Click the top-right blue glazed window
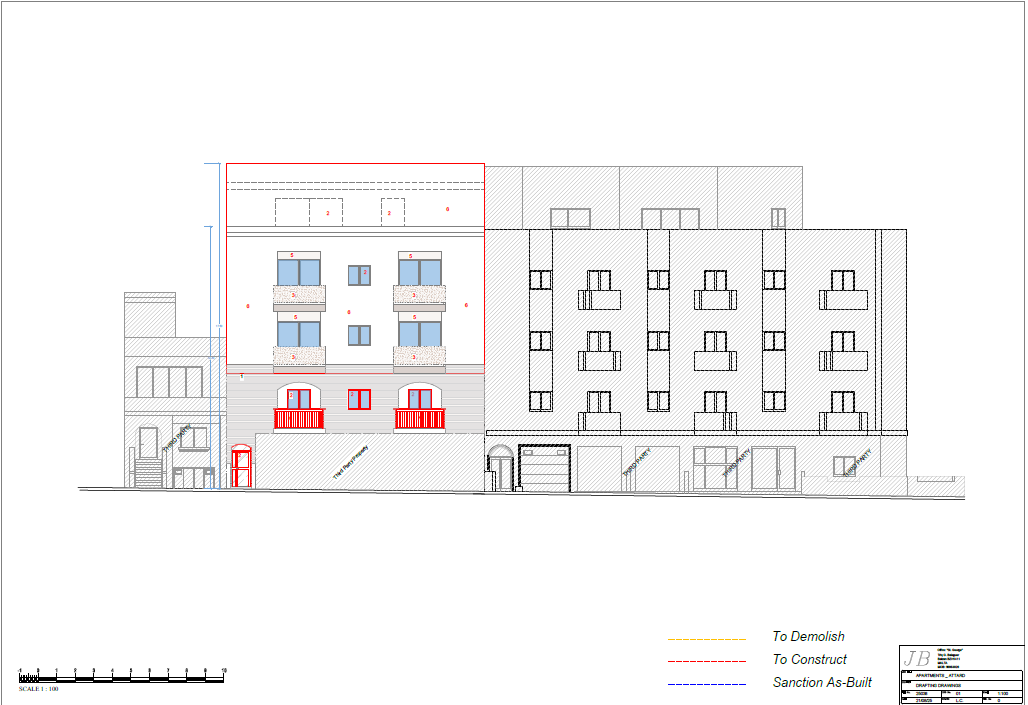This screenshot has width=1028, height=705. pos(420,272)
